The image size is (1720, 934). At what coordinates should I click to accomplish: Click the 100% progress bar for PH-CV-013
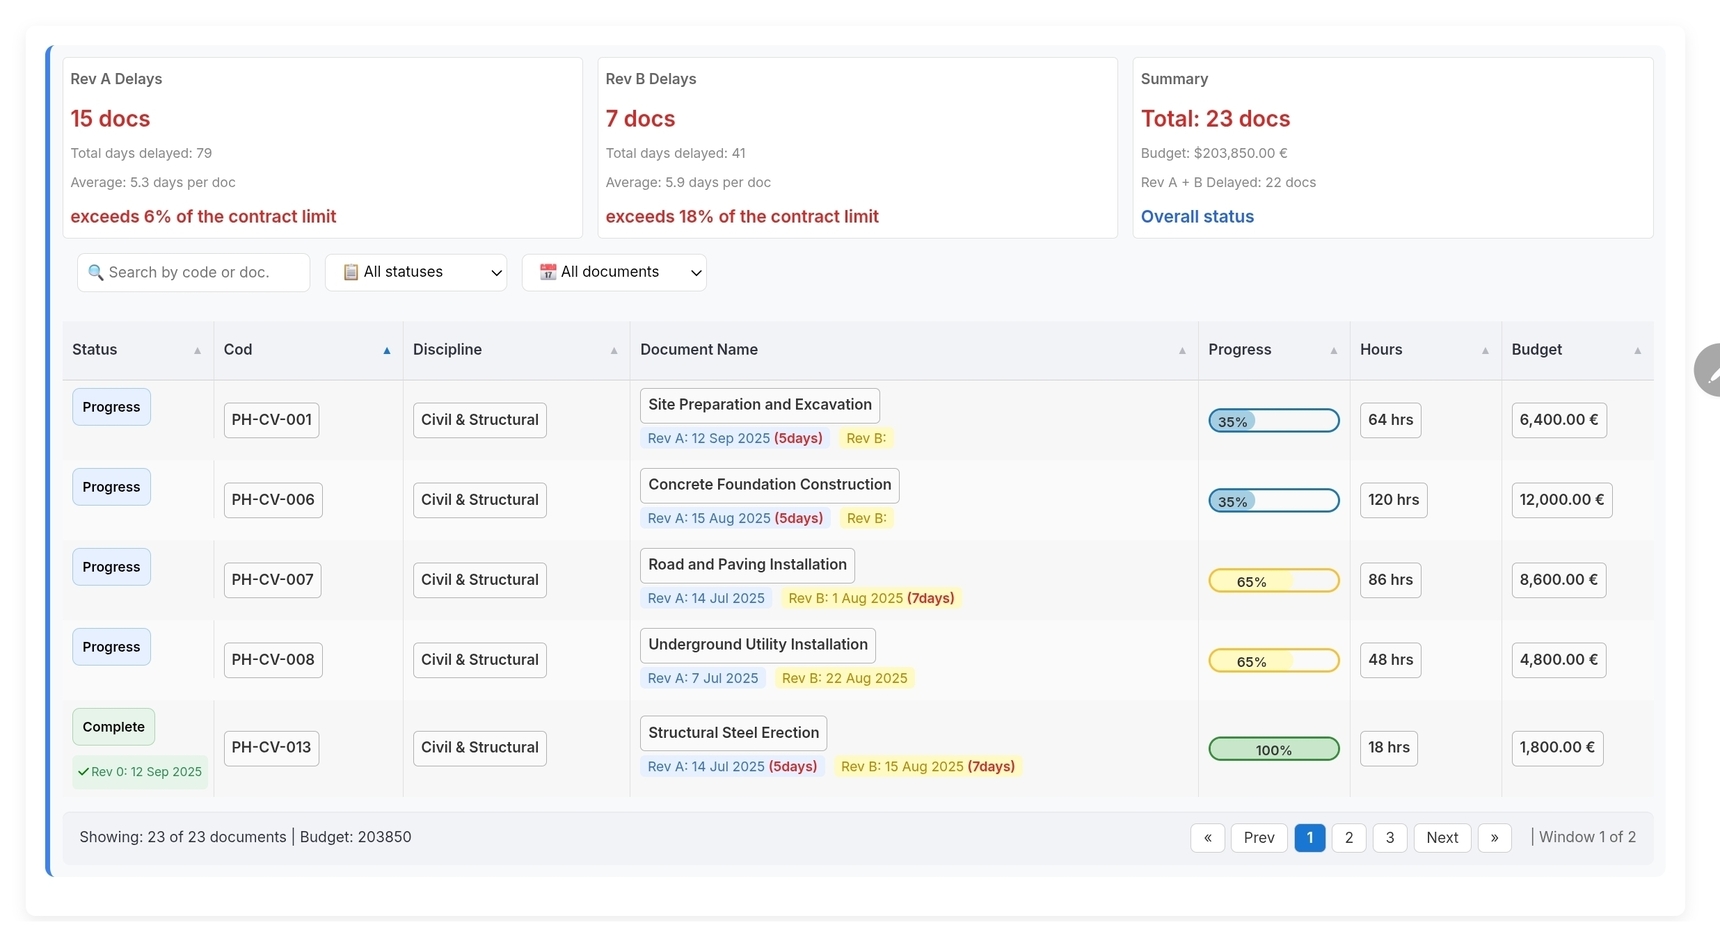click(1274, 749)
